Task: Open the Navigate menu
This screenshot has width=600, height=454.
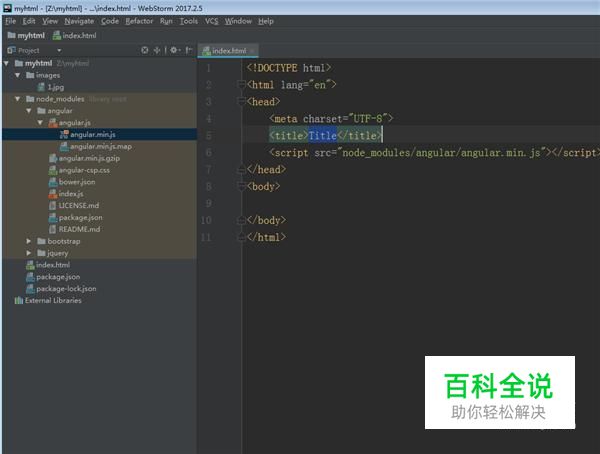Action: click(x=79, y=21)
